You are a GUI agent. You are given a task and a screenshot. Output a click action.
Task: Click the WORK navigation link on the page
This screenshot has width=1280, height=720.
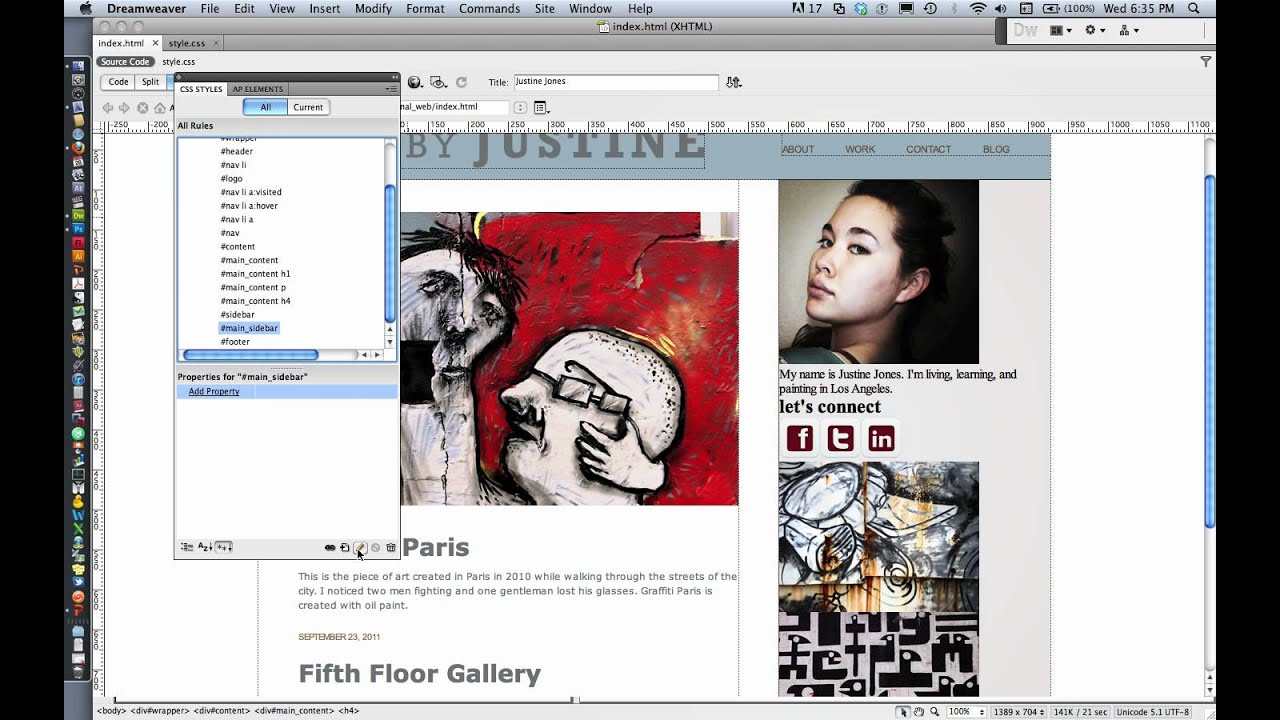pyautogui.click(x=860, y=150)
